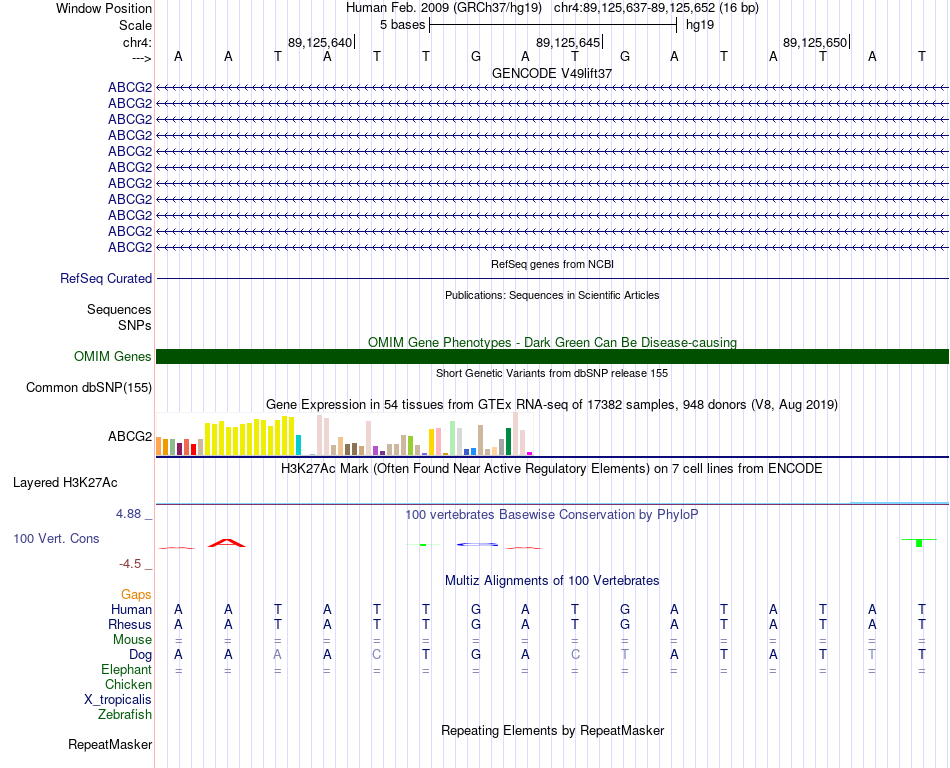Viewport: 950px width, 768px height.
Task: Click the magenta bar ending the GTEx chart
Action: (x=529, y=453)
